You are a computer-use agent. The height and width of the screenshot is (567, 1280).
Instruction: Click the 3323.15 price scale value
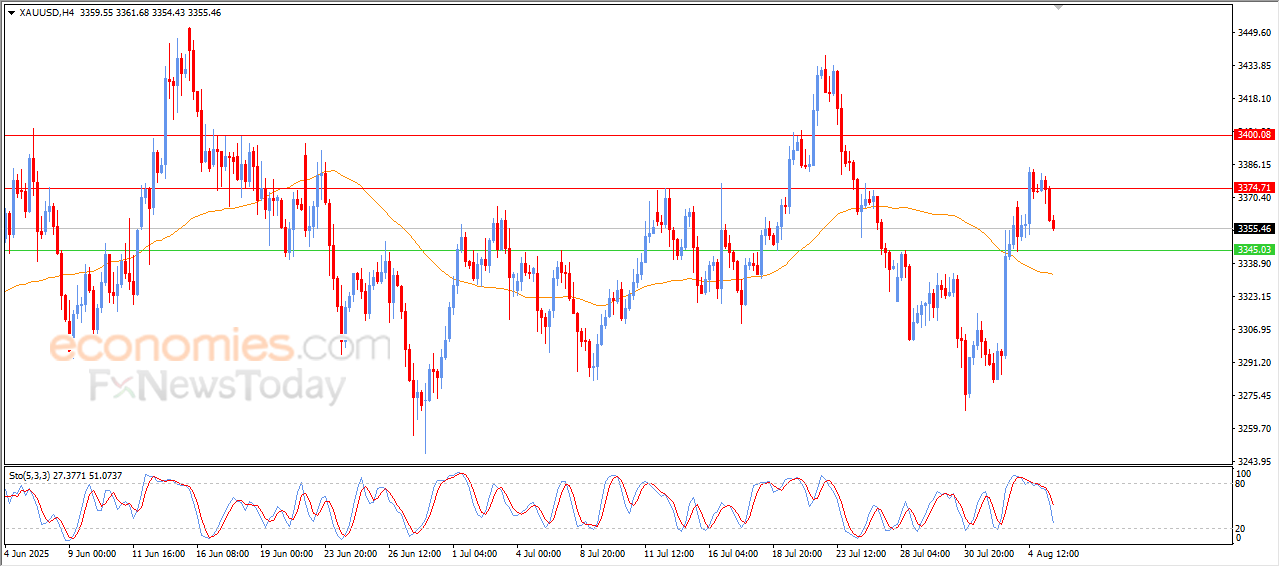pos(1254,296)
